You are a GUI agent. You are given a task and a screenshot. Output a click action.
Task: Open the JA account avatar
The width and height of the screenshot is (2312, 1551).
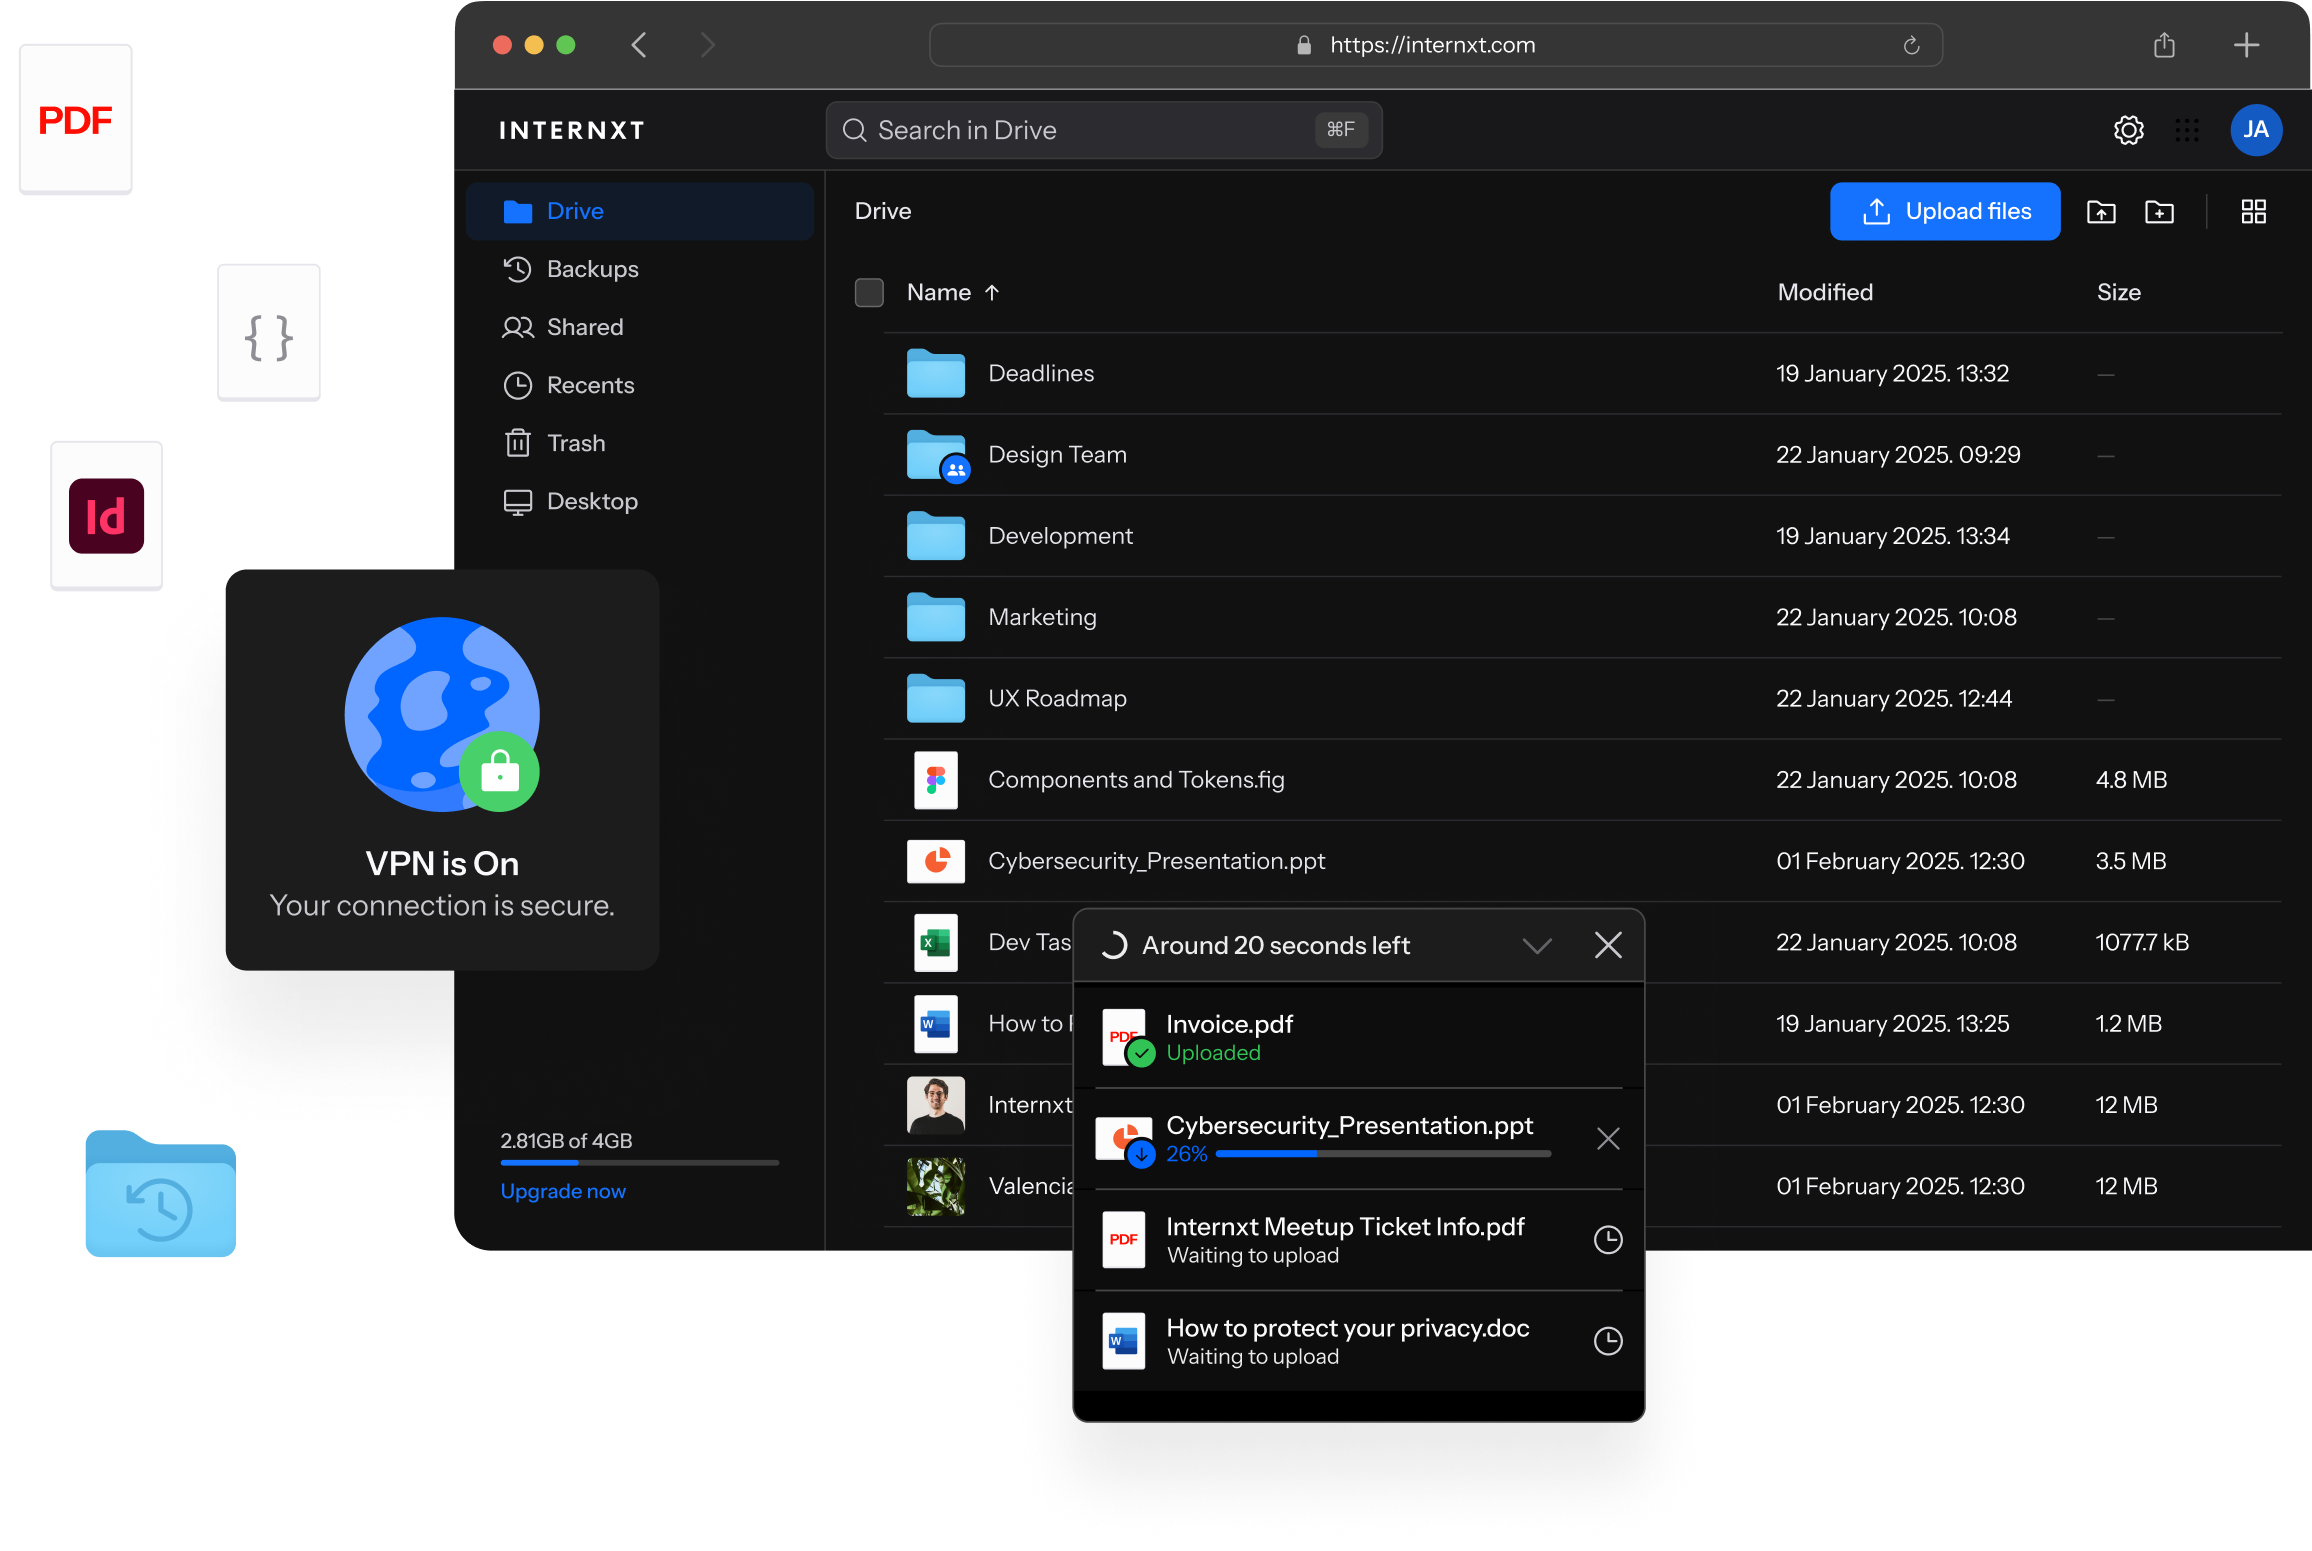click(x=2256, y=130)
